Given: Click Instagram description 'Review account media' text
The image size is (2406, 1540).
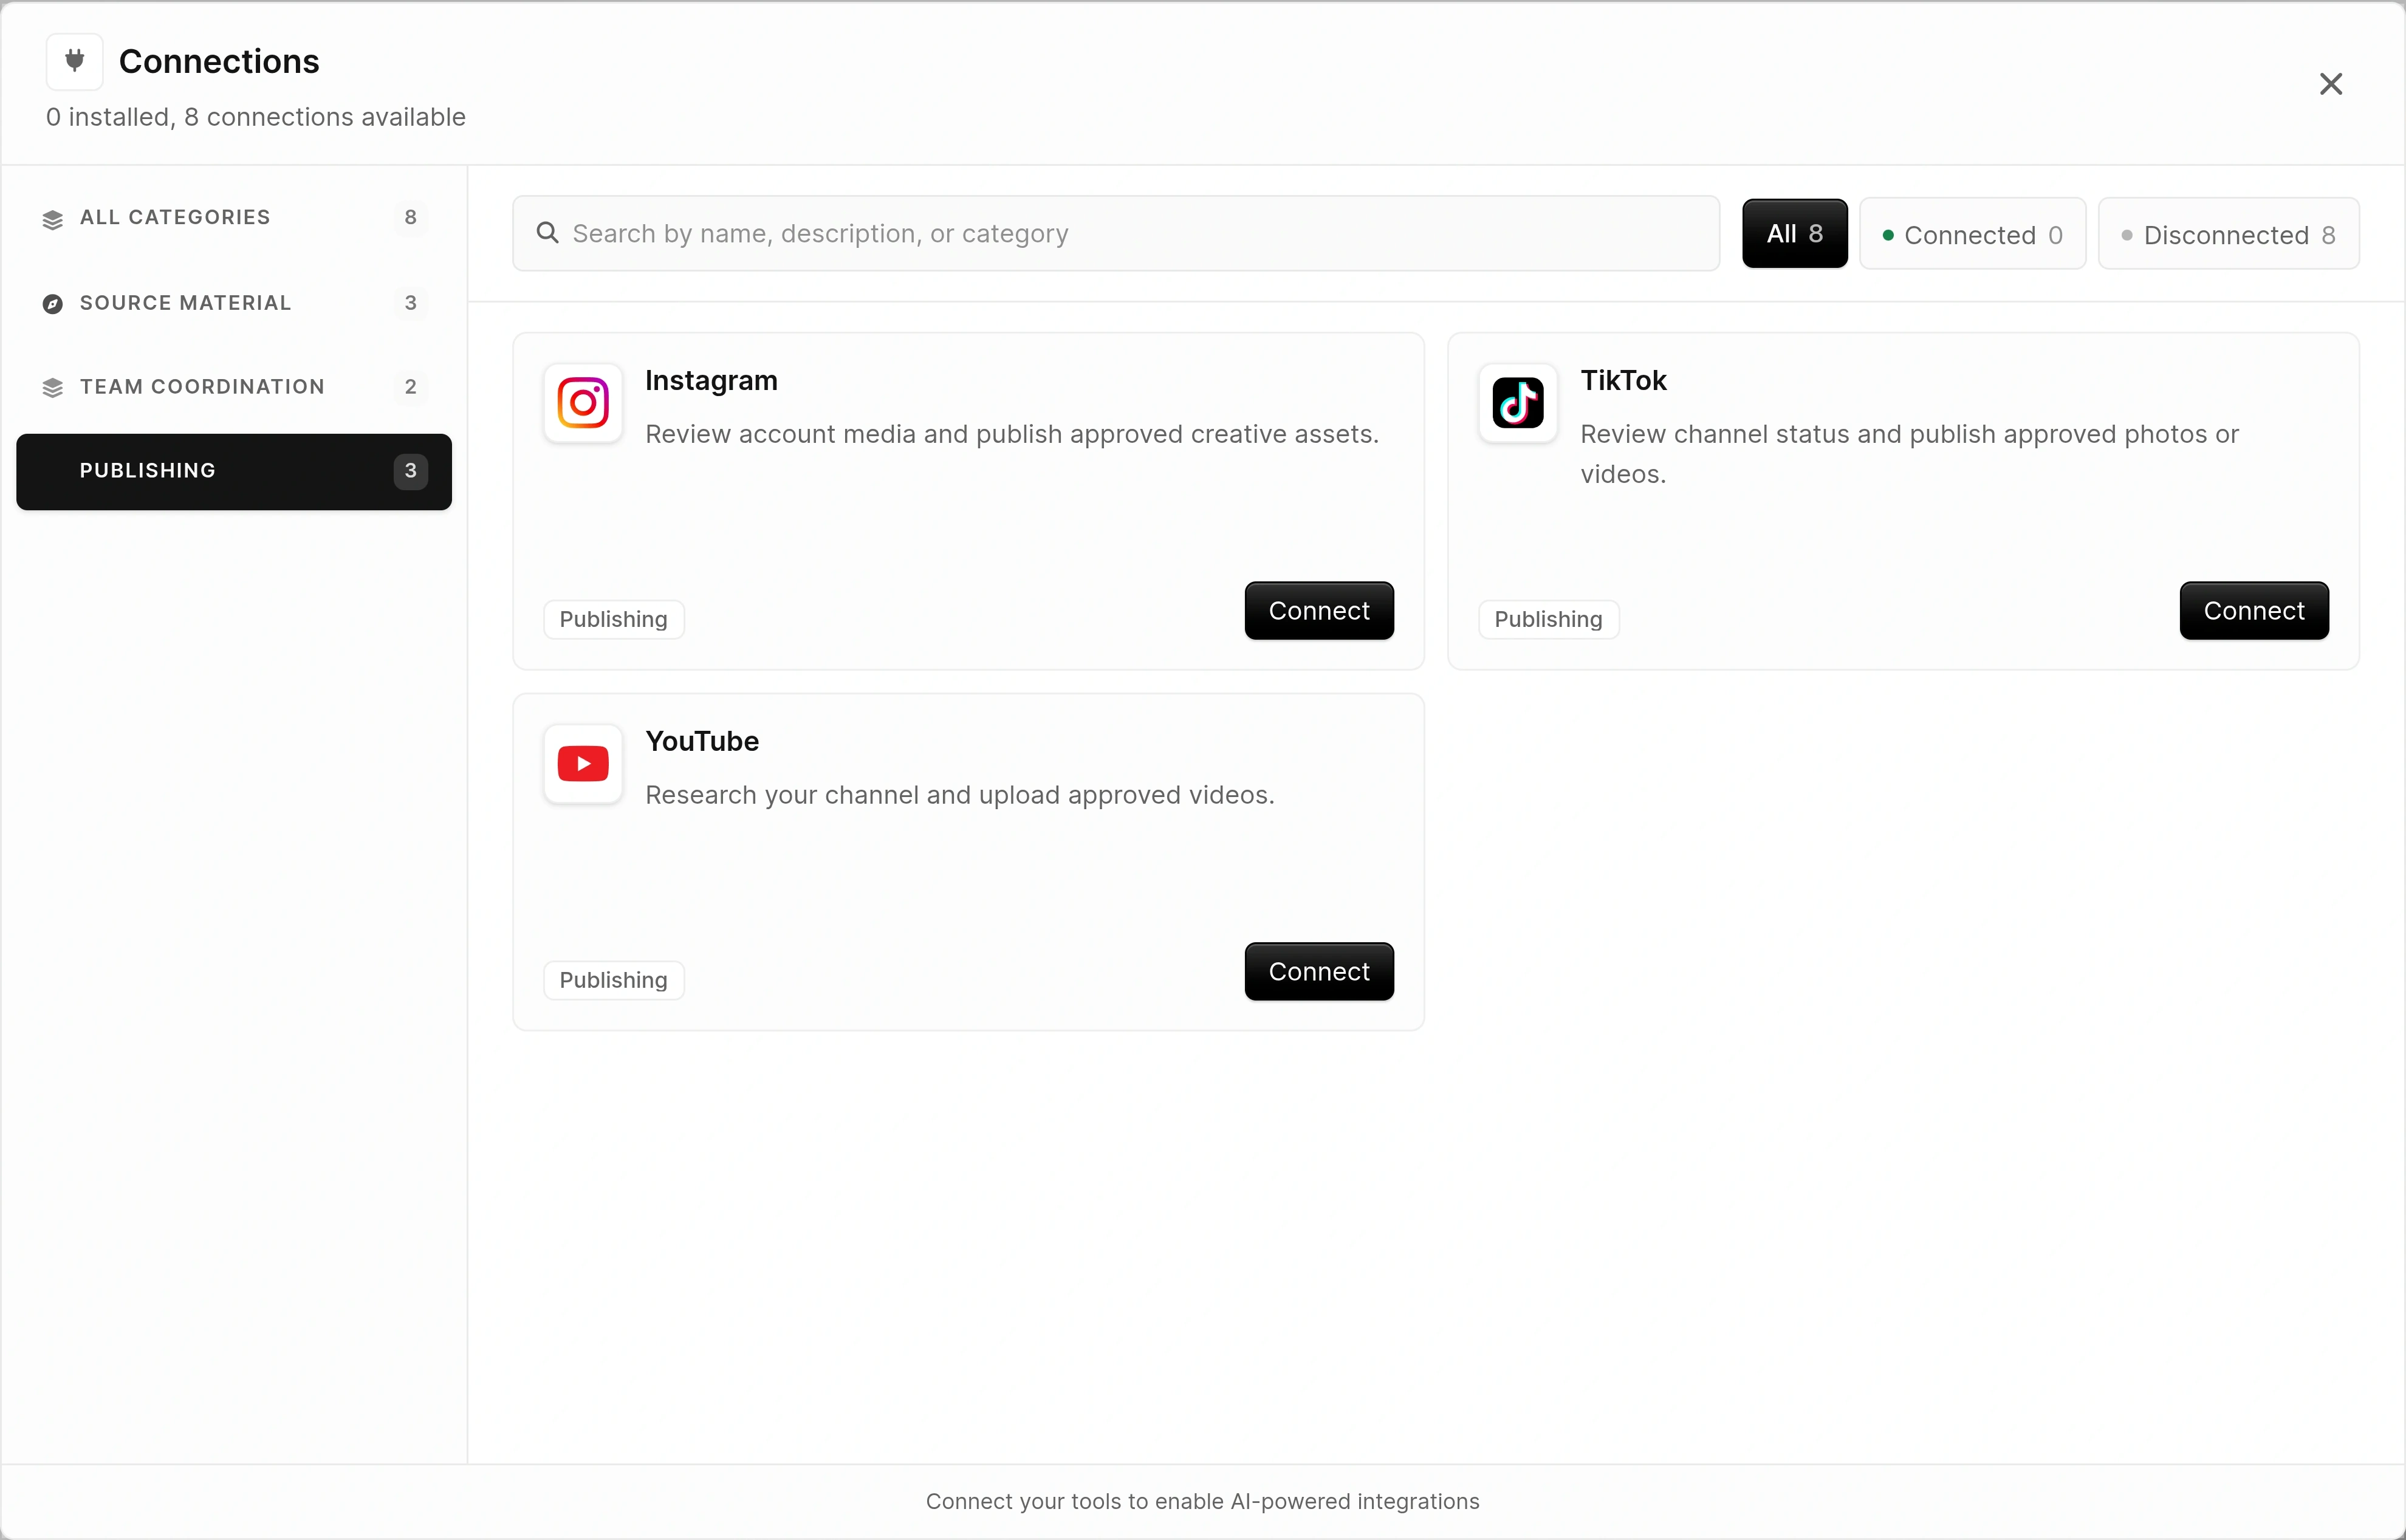Looking at the screenshot, I should (x=1012, y=434).
